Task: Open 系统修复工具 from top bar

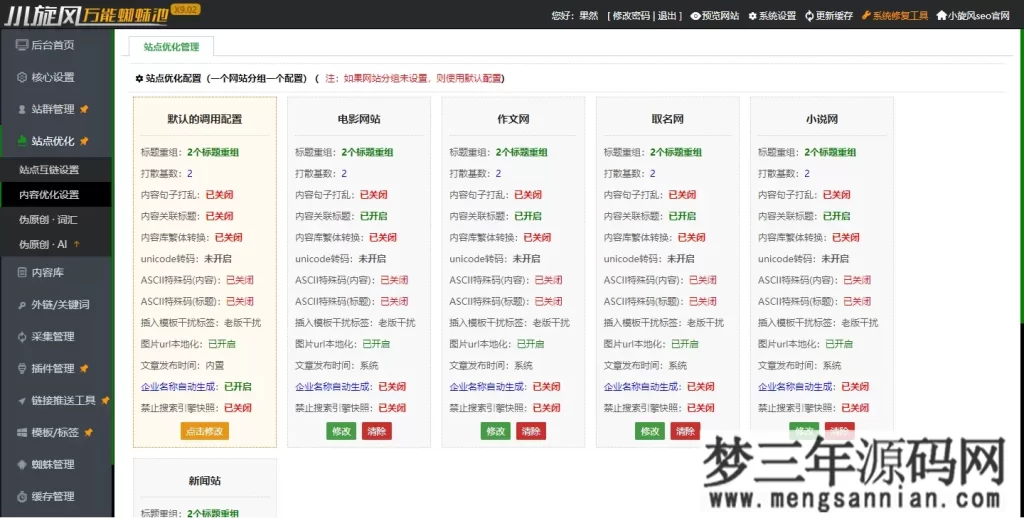Action: (895, 16)
